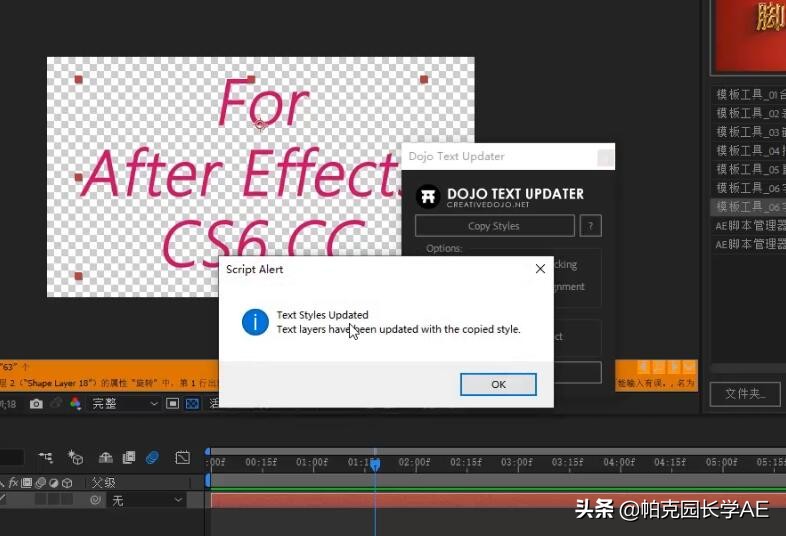Toggle hide shy layers icon
The height and width of the screenshot is (536, 786).
(105, 457)
